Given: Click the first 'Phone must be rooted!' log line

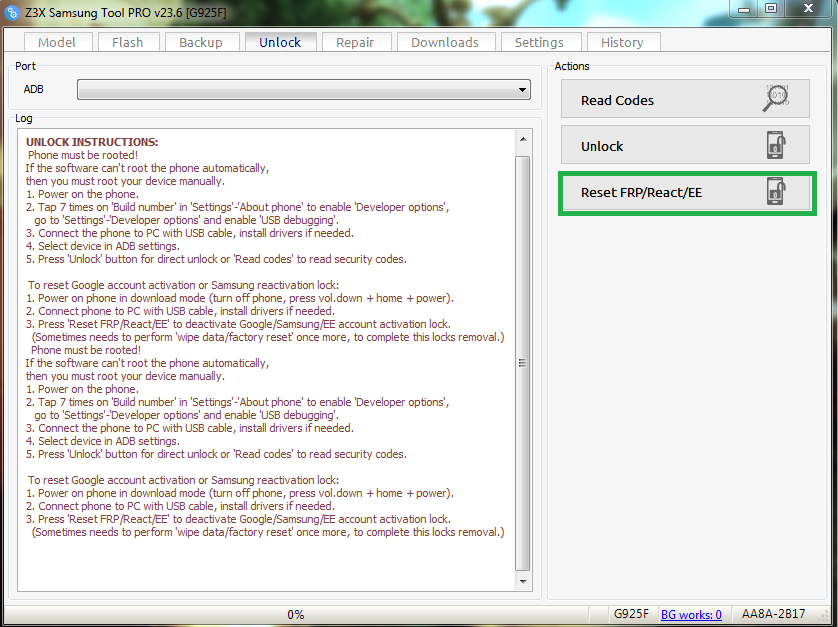Looking at the screenshot, I should (x=83, y=155).
